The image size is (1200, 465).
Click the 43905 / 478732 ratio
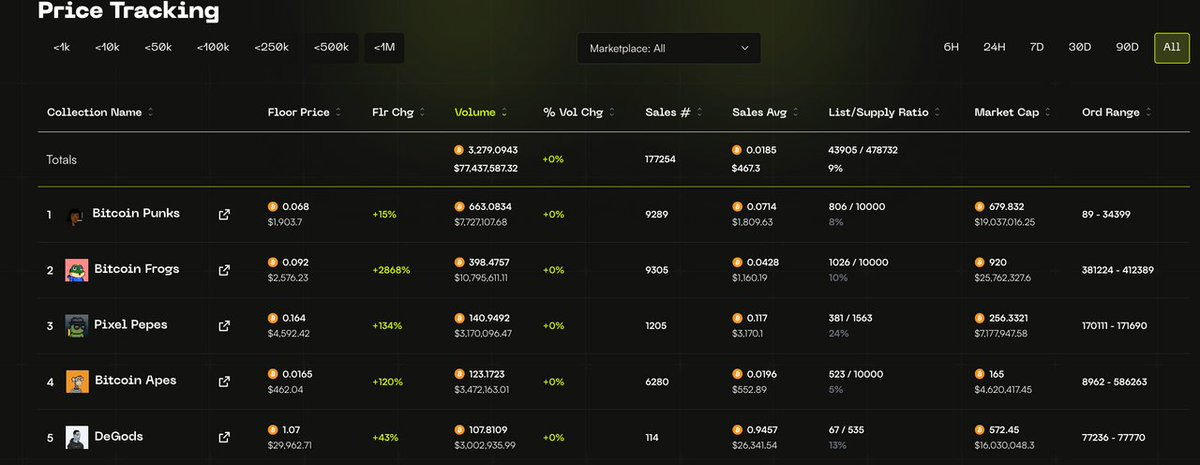tap(863, 150)
